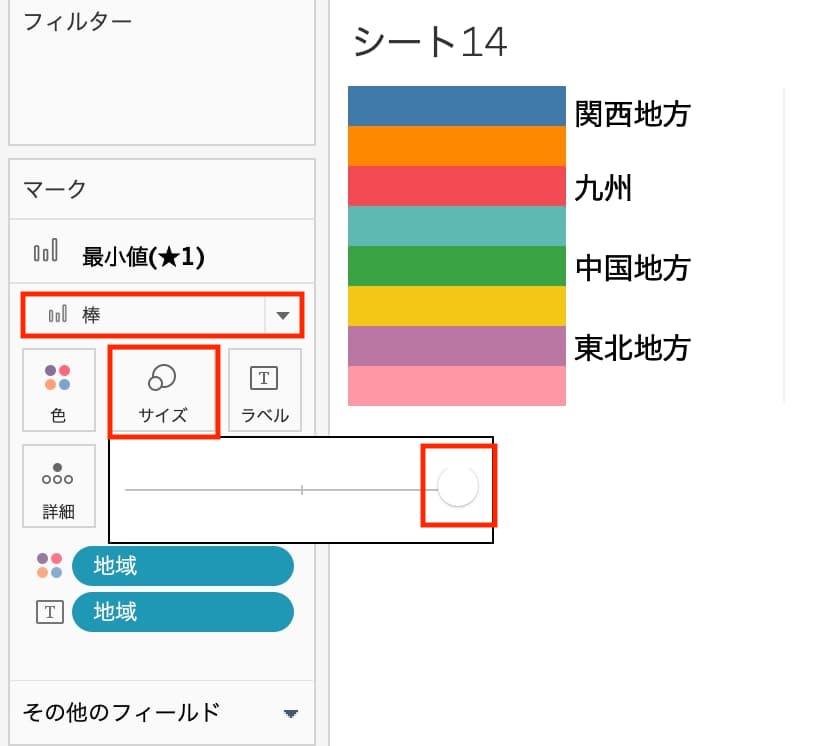Open the 棒 mark type dropdown arrow
814x746 pixels.
[x=283, y=315]
